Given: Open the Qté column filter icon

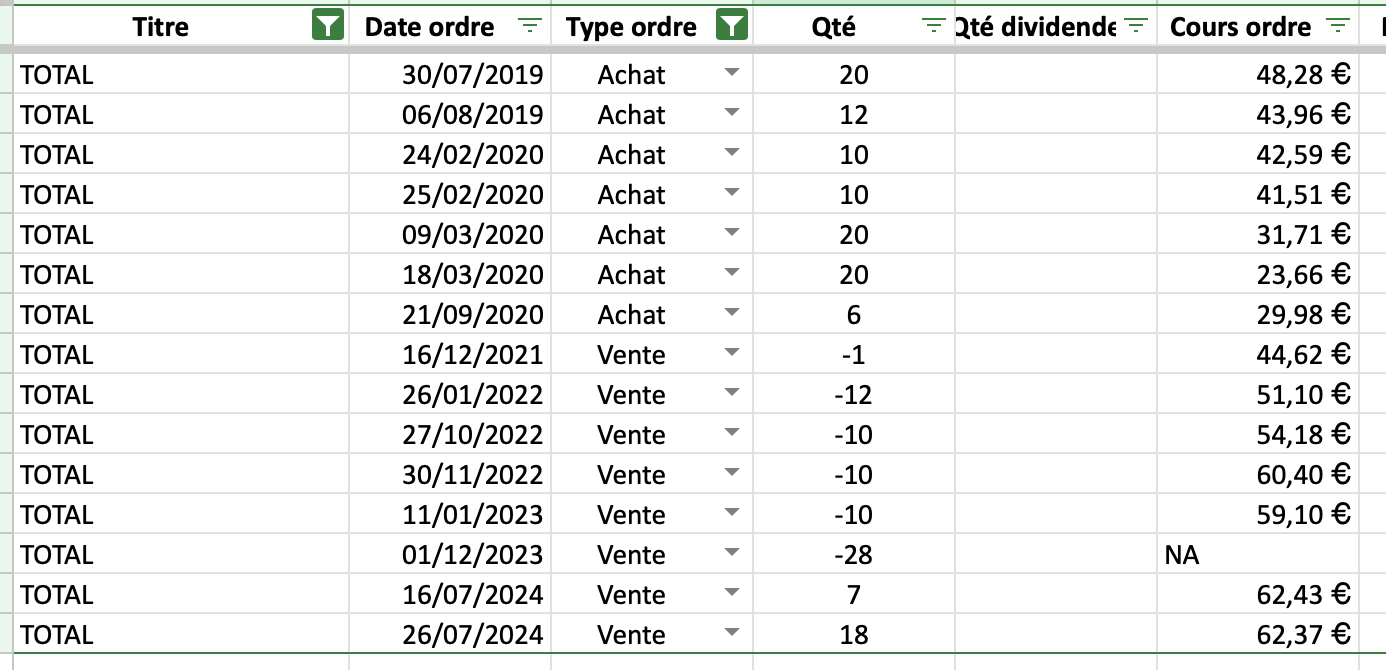Looking at the screenshot, I should [934, 27].
